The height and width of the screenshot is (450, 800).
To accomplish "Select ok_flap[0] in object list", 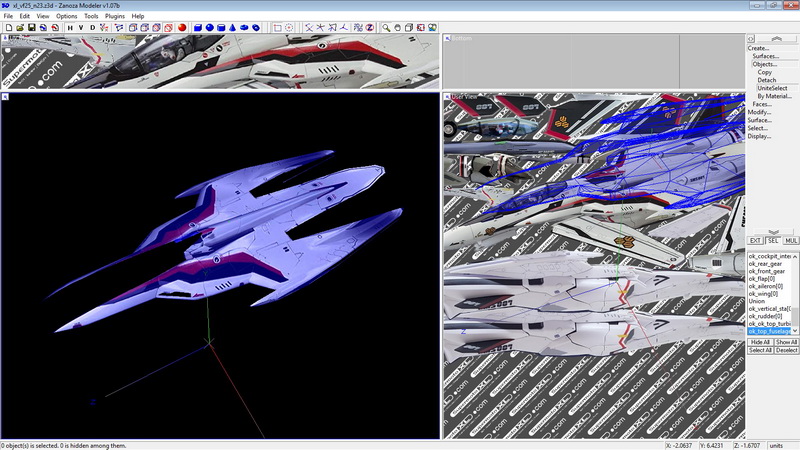I will 770,279.
